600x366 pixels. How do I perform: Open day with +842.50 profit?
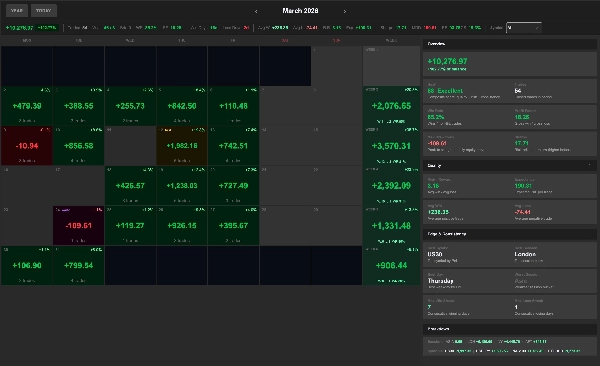[x=182, y=106]
